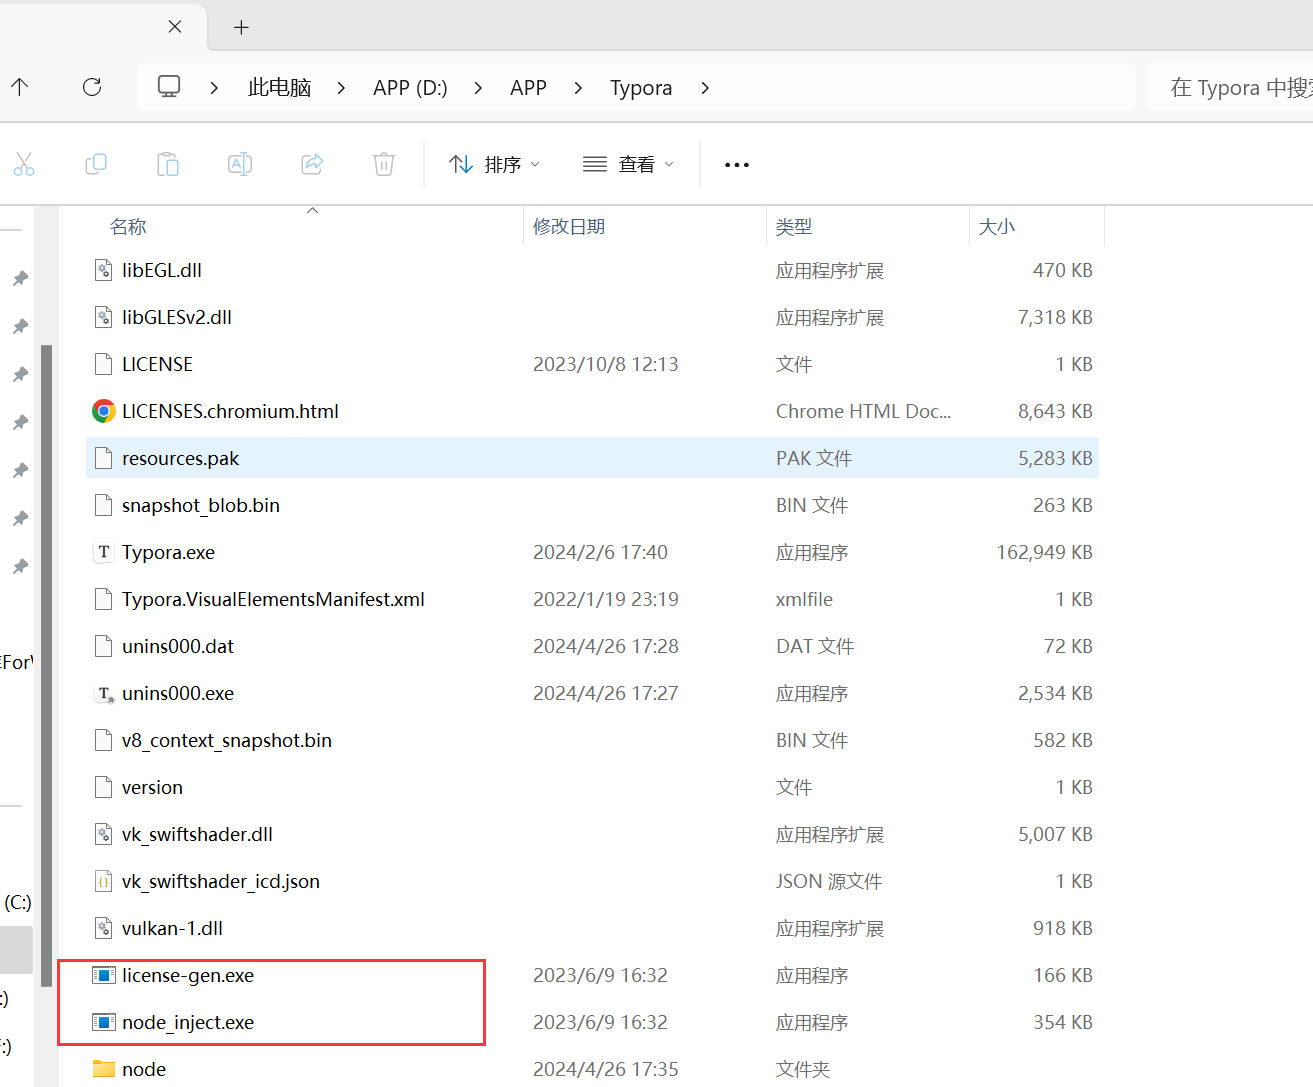Expand the chevron after Typora breadcrumb

(705, 88)
